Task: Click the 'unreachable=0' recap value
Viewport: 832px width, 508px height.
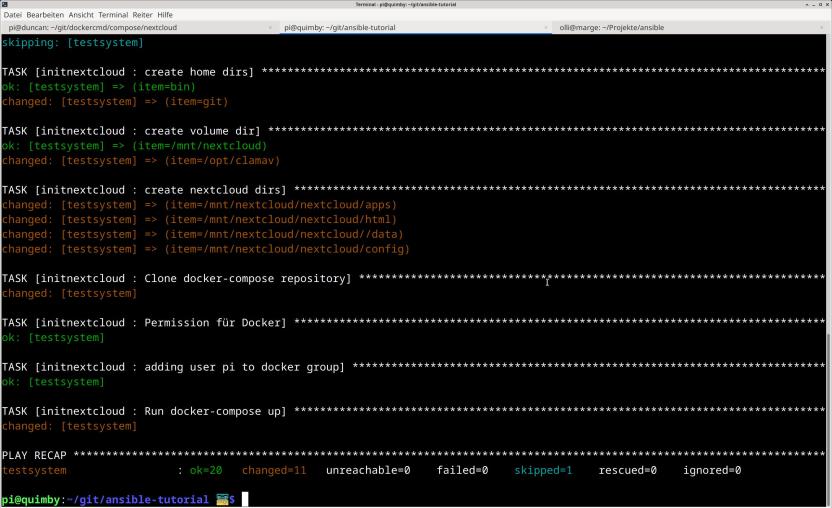Action: 368,470
